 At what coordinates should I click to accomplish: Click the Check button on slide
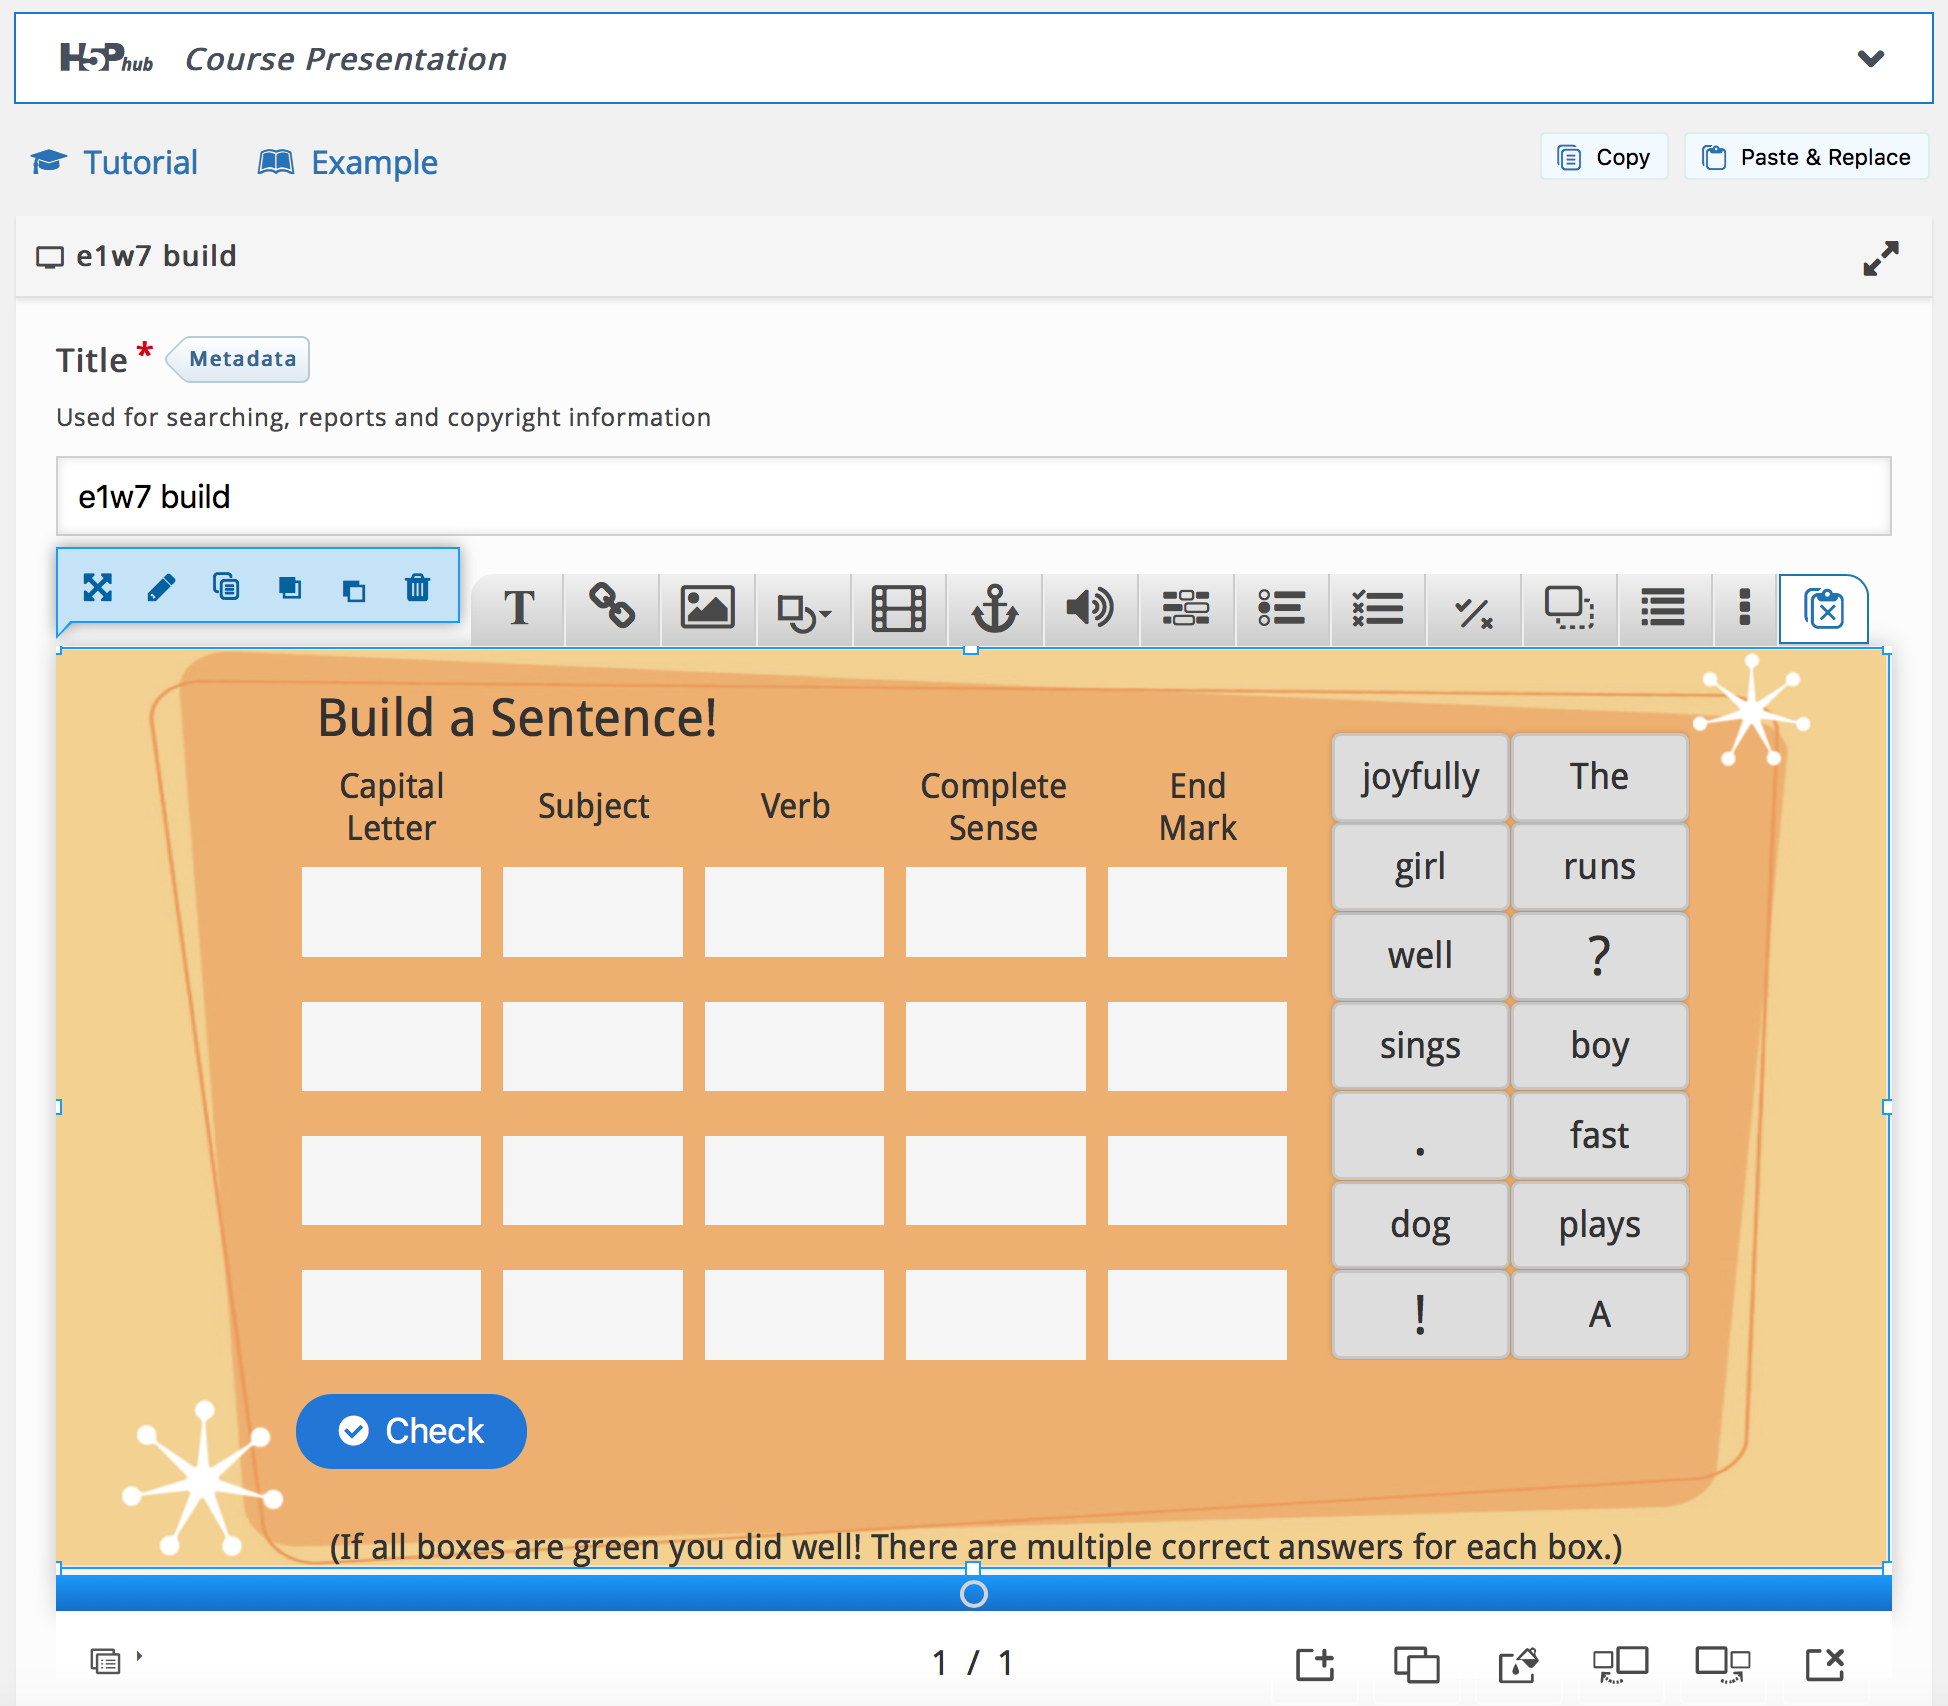411,1431
